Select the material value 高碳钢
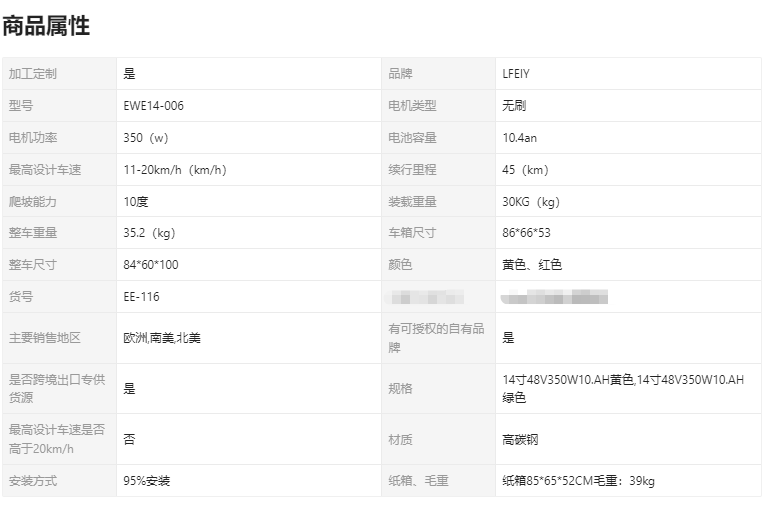762x513 pixels. (520, 440)
